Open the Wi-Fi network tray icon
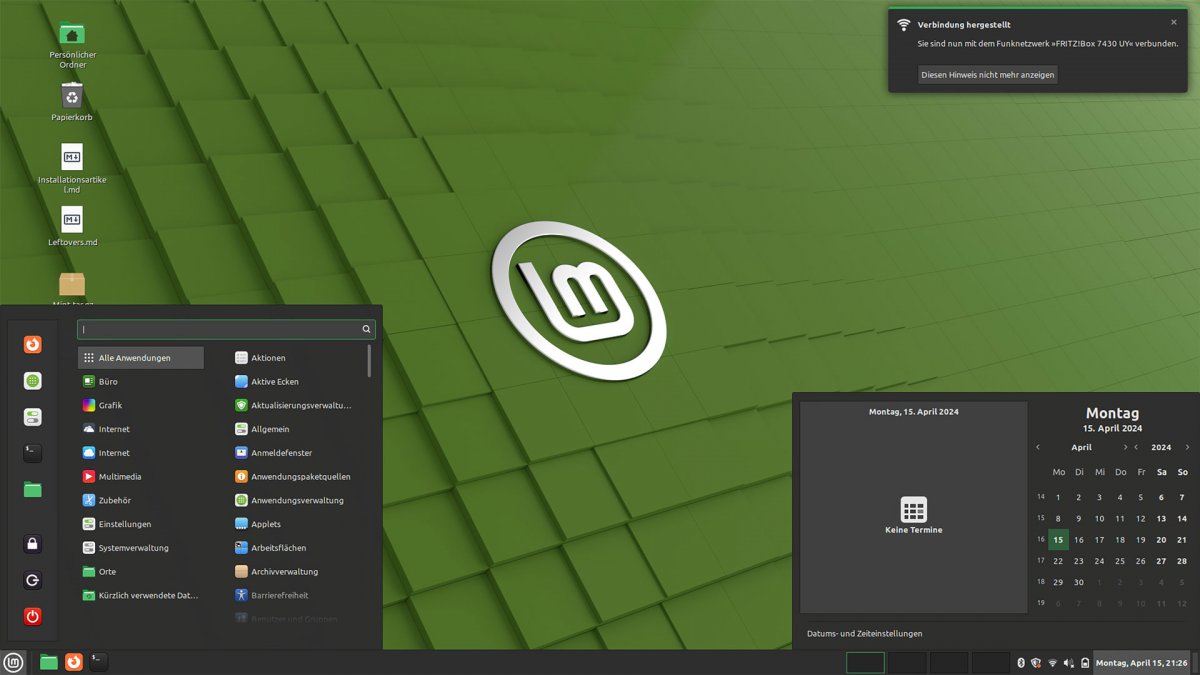Screen dimensions: 1200x675 click(1052, 663)
